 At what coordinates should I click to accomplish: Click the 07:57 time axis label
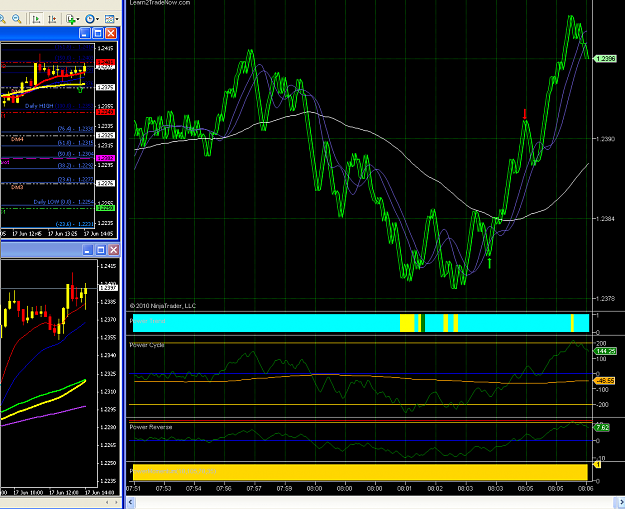(x=254, y=488)
